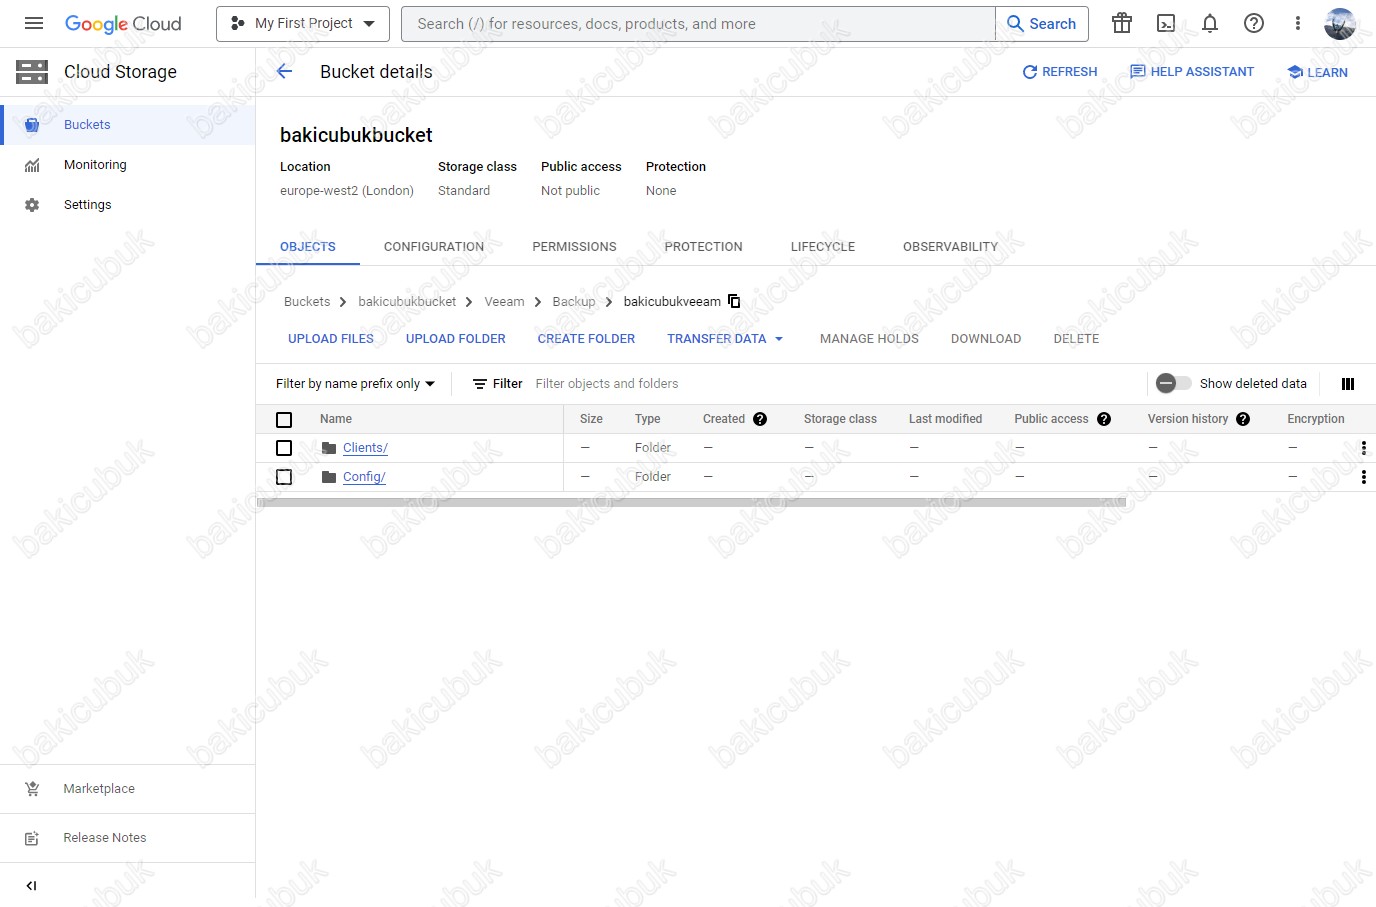
Task: Open the main navigation hamburger menu
Action: coord(34,23)
